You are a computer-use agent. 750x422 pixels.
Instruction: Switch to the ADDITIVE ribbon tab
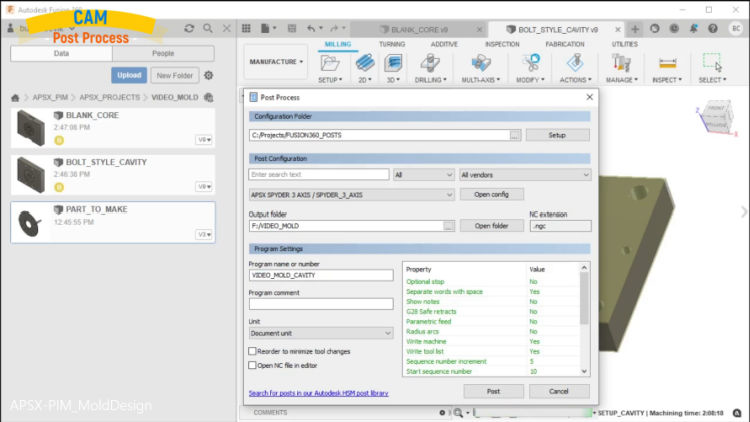pos(444,44)
